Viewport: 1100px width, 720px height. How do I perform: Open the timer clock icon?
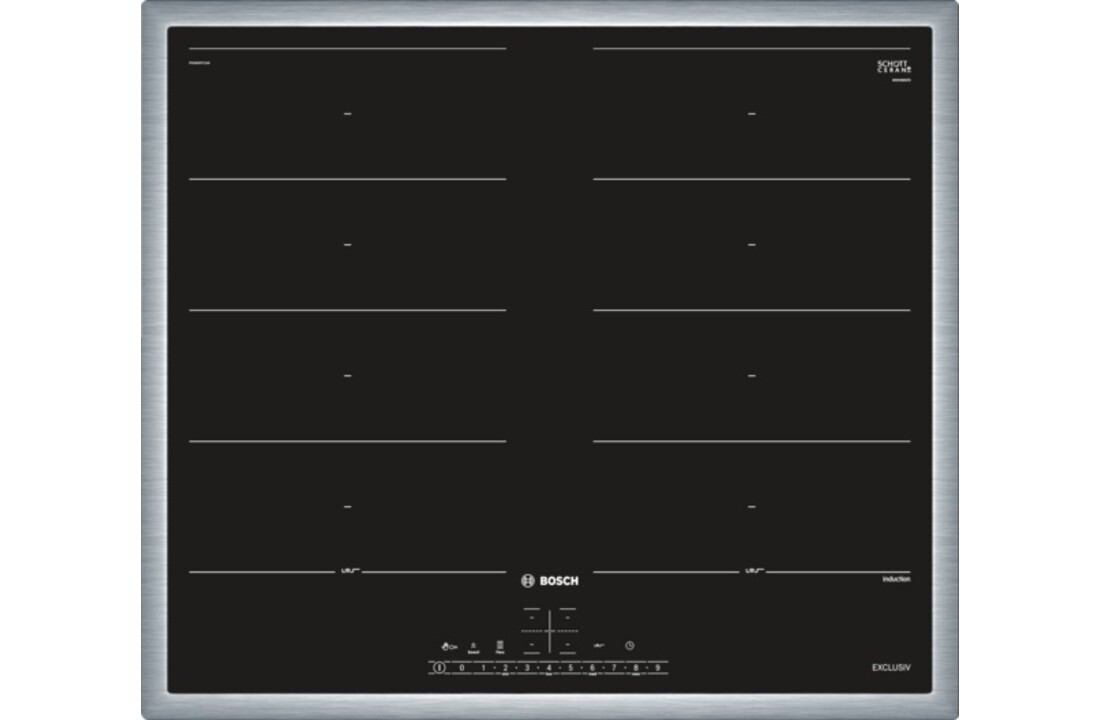pos(629,645)
